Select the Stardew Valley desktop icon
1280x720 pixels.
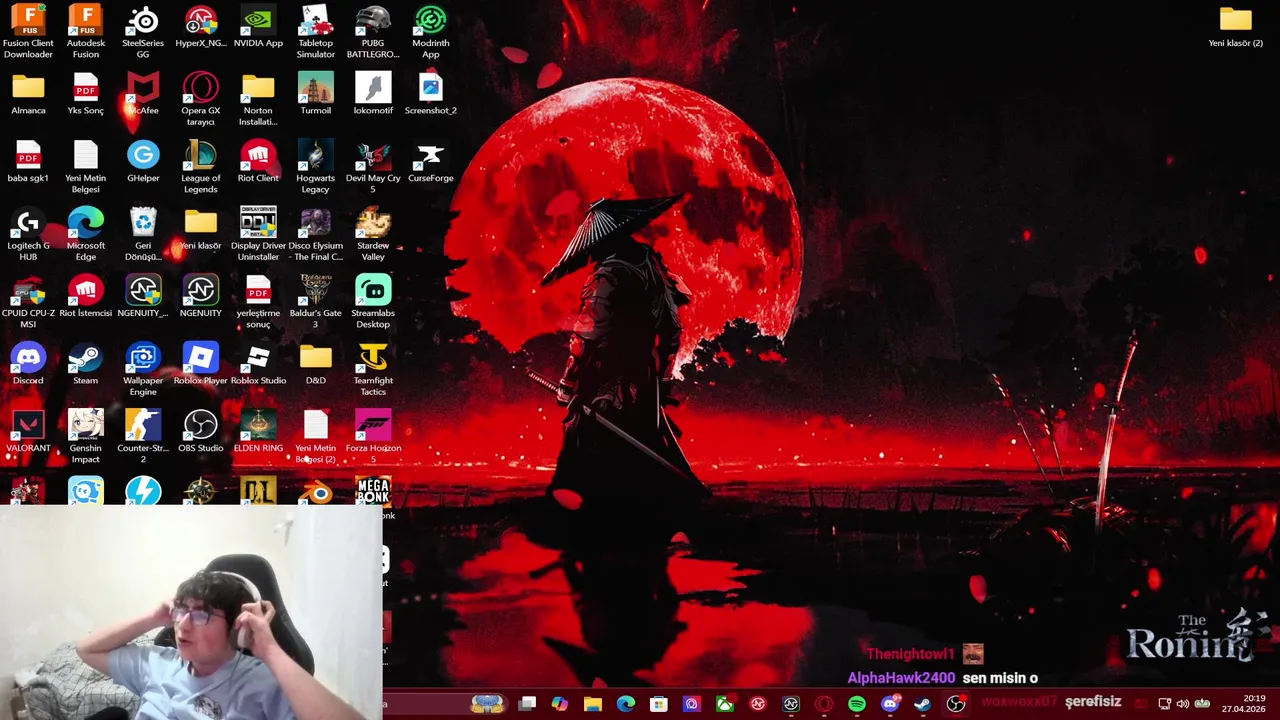point(373,234)
